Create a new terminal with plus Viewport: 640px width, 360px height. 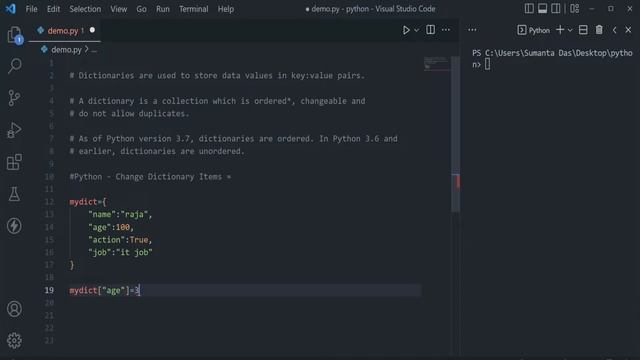click(x=560, y=30)
